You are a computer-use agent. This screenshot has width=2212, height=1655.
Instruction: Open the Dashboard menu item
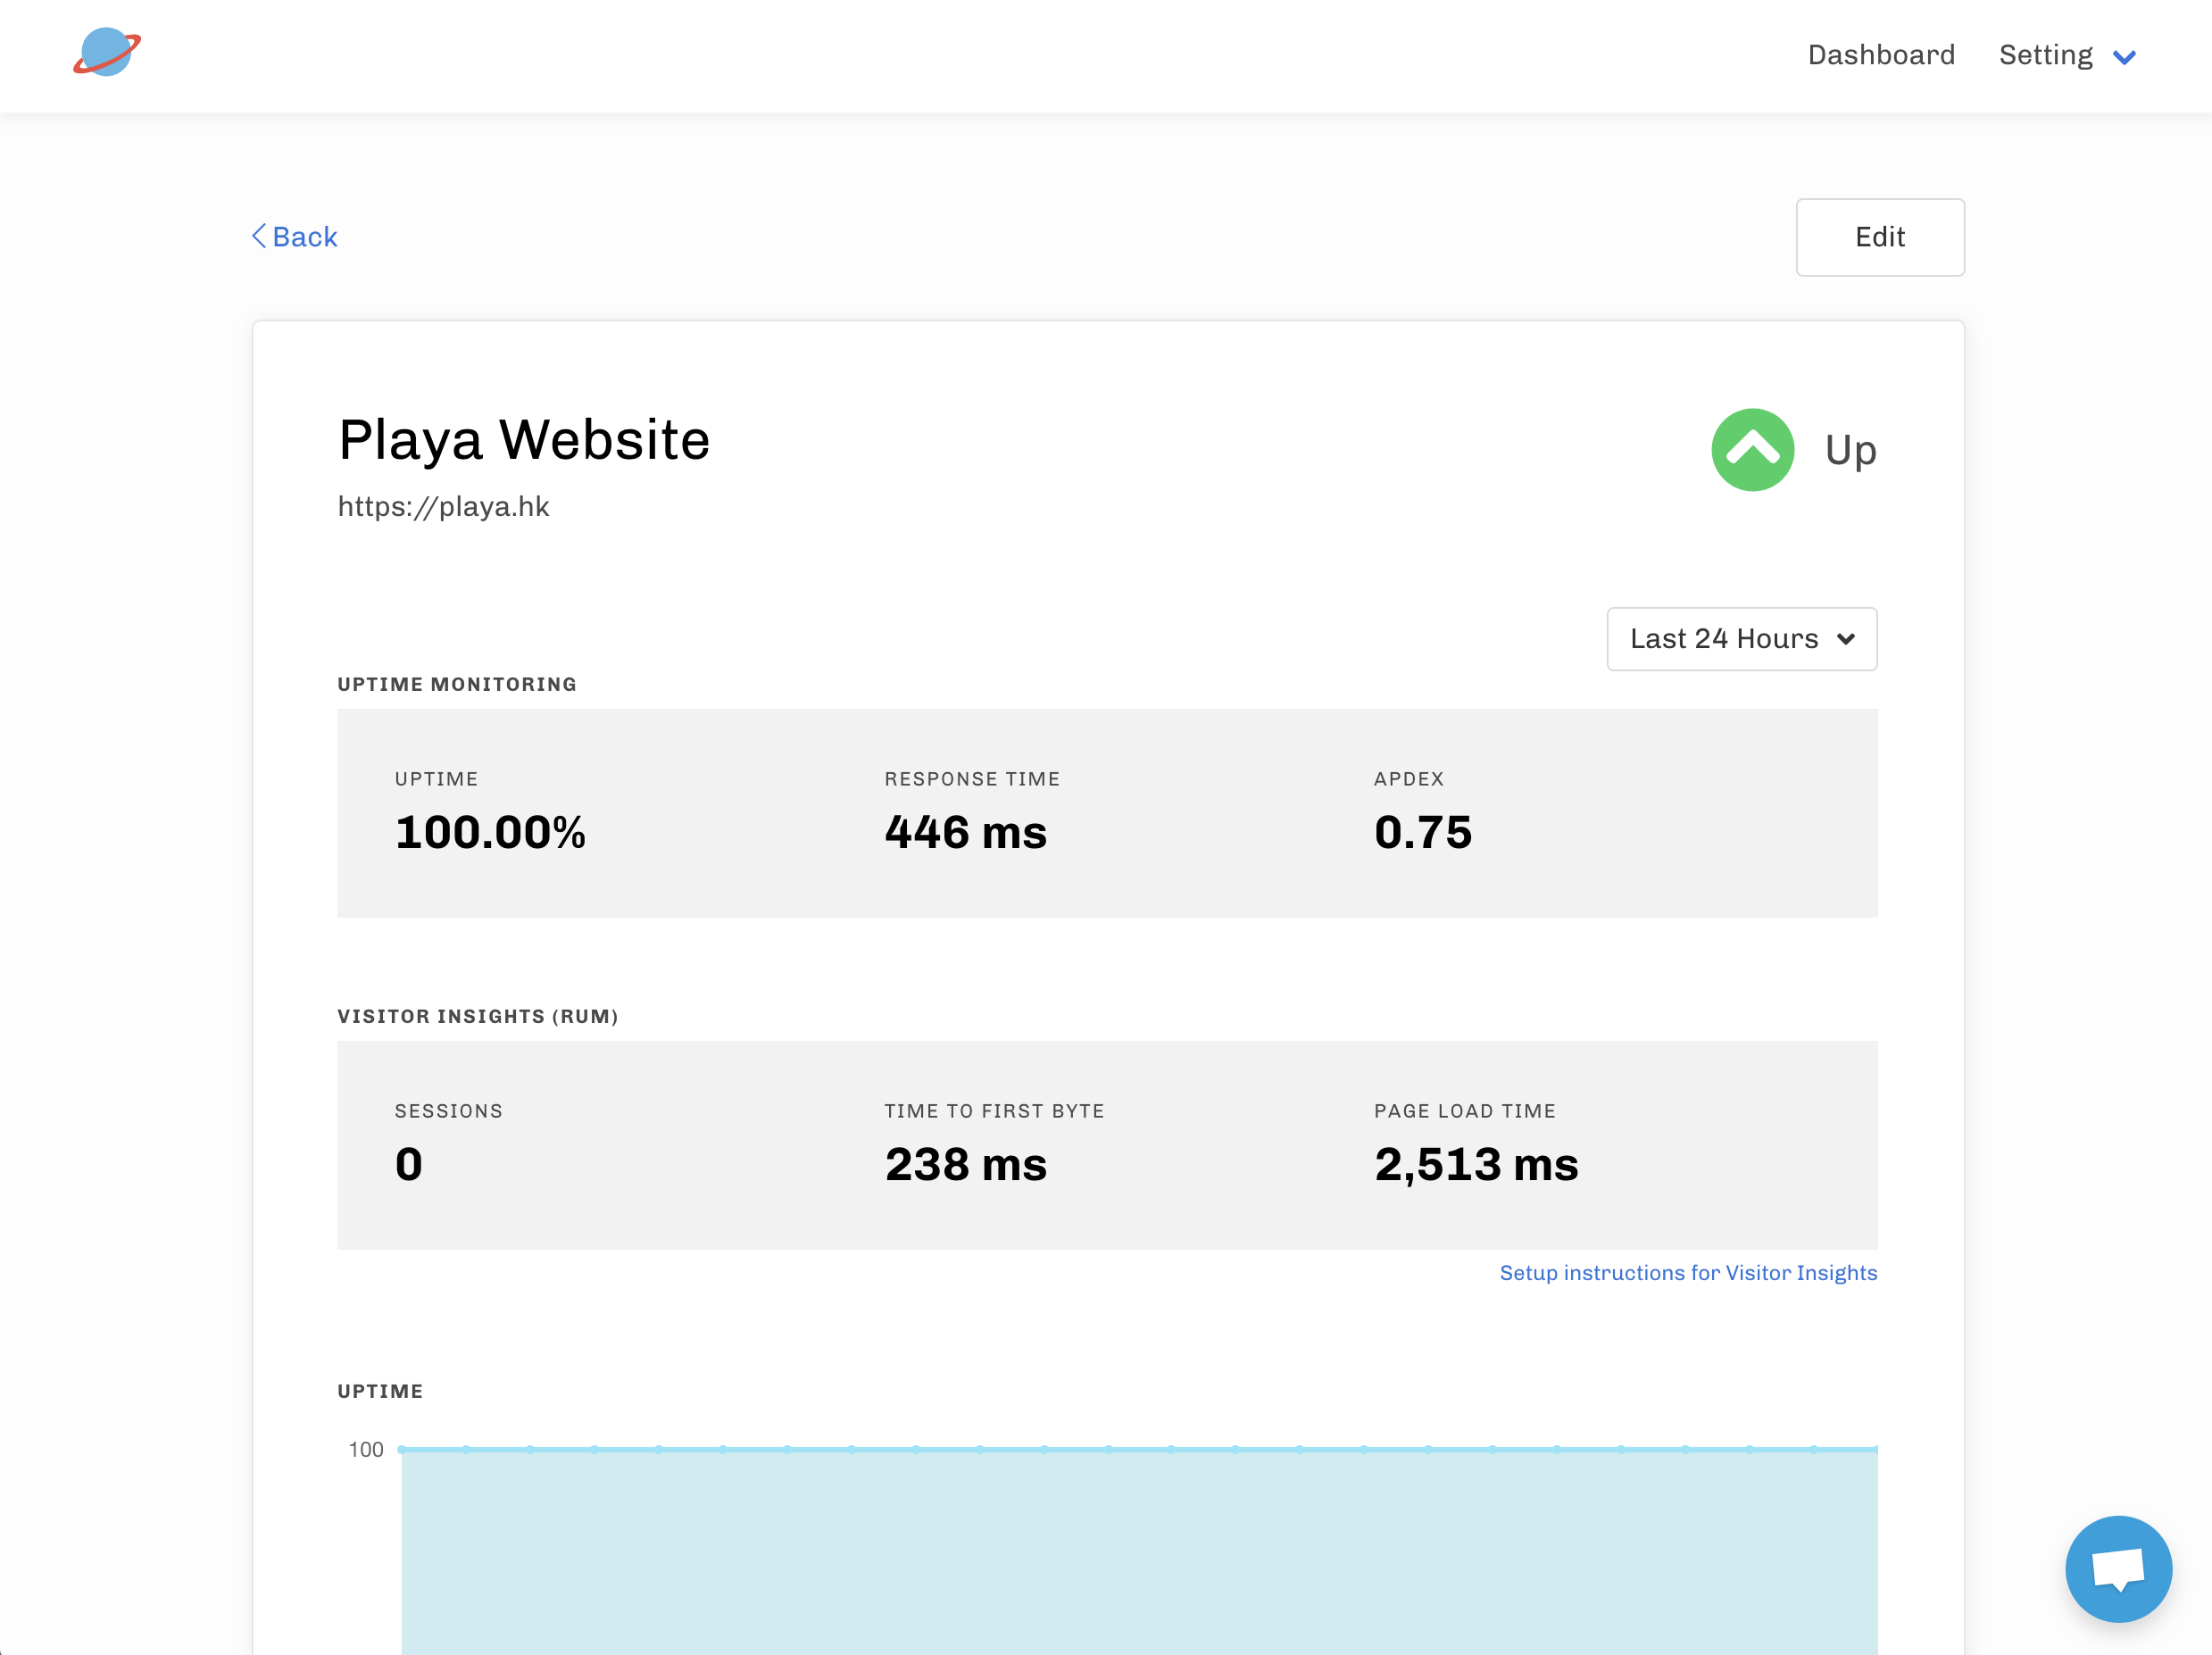pos(1880,55)
